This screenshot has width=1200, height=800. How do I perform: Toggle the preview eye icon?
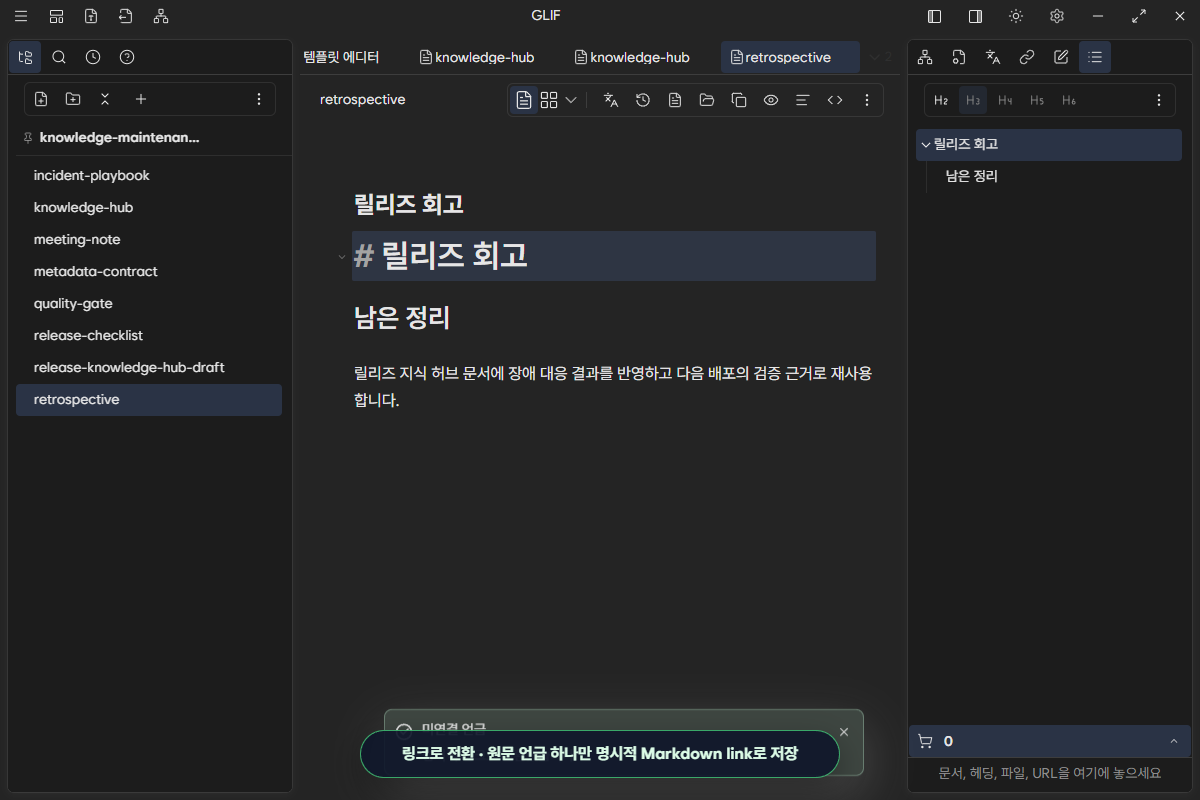pyautogui.click(x=771, y=100)
